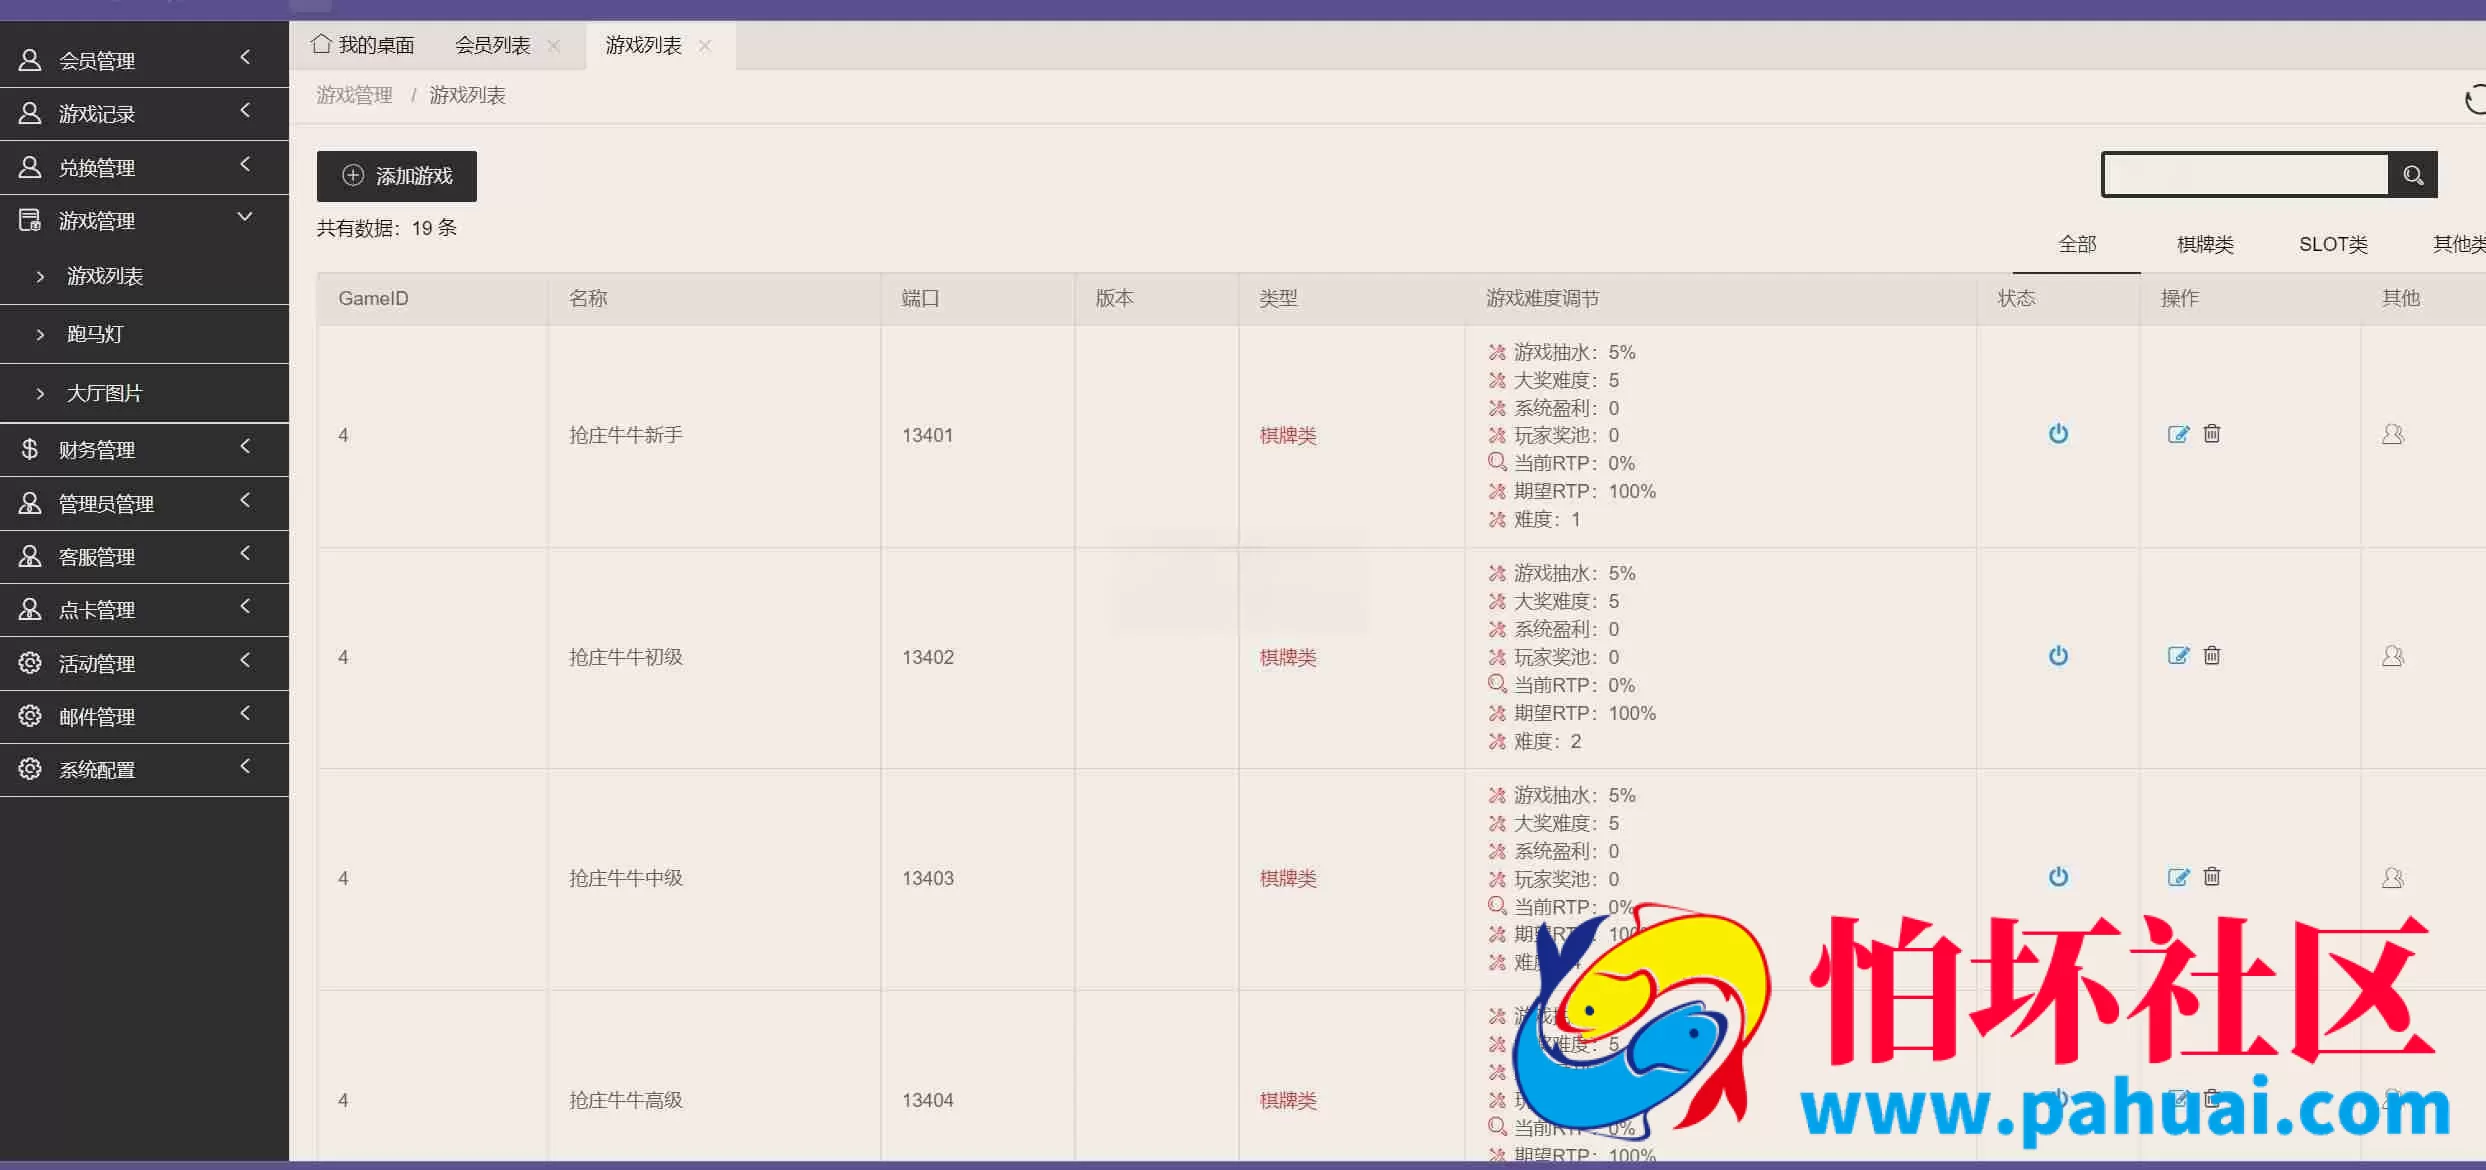Switch to the 会员列表 tab
Image resolution: width=2486 pixels, height=1170 pixels.
[492, 45]
